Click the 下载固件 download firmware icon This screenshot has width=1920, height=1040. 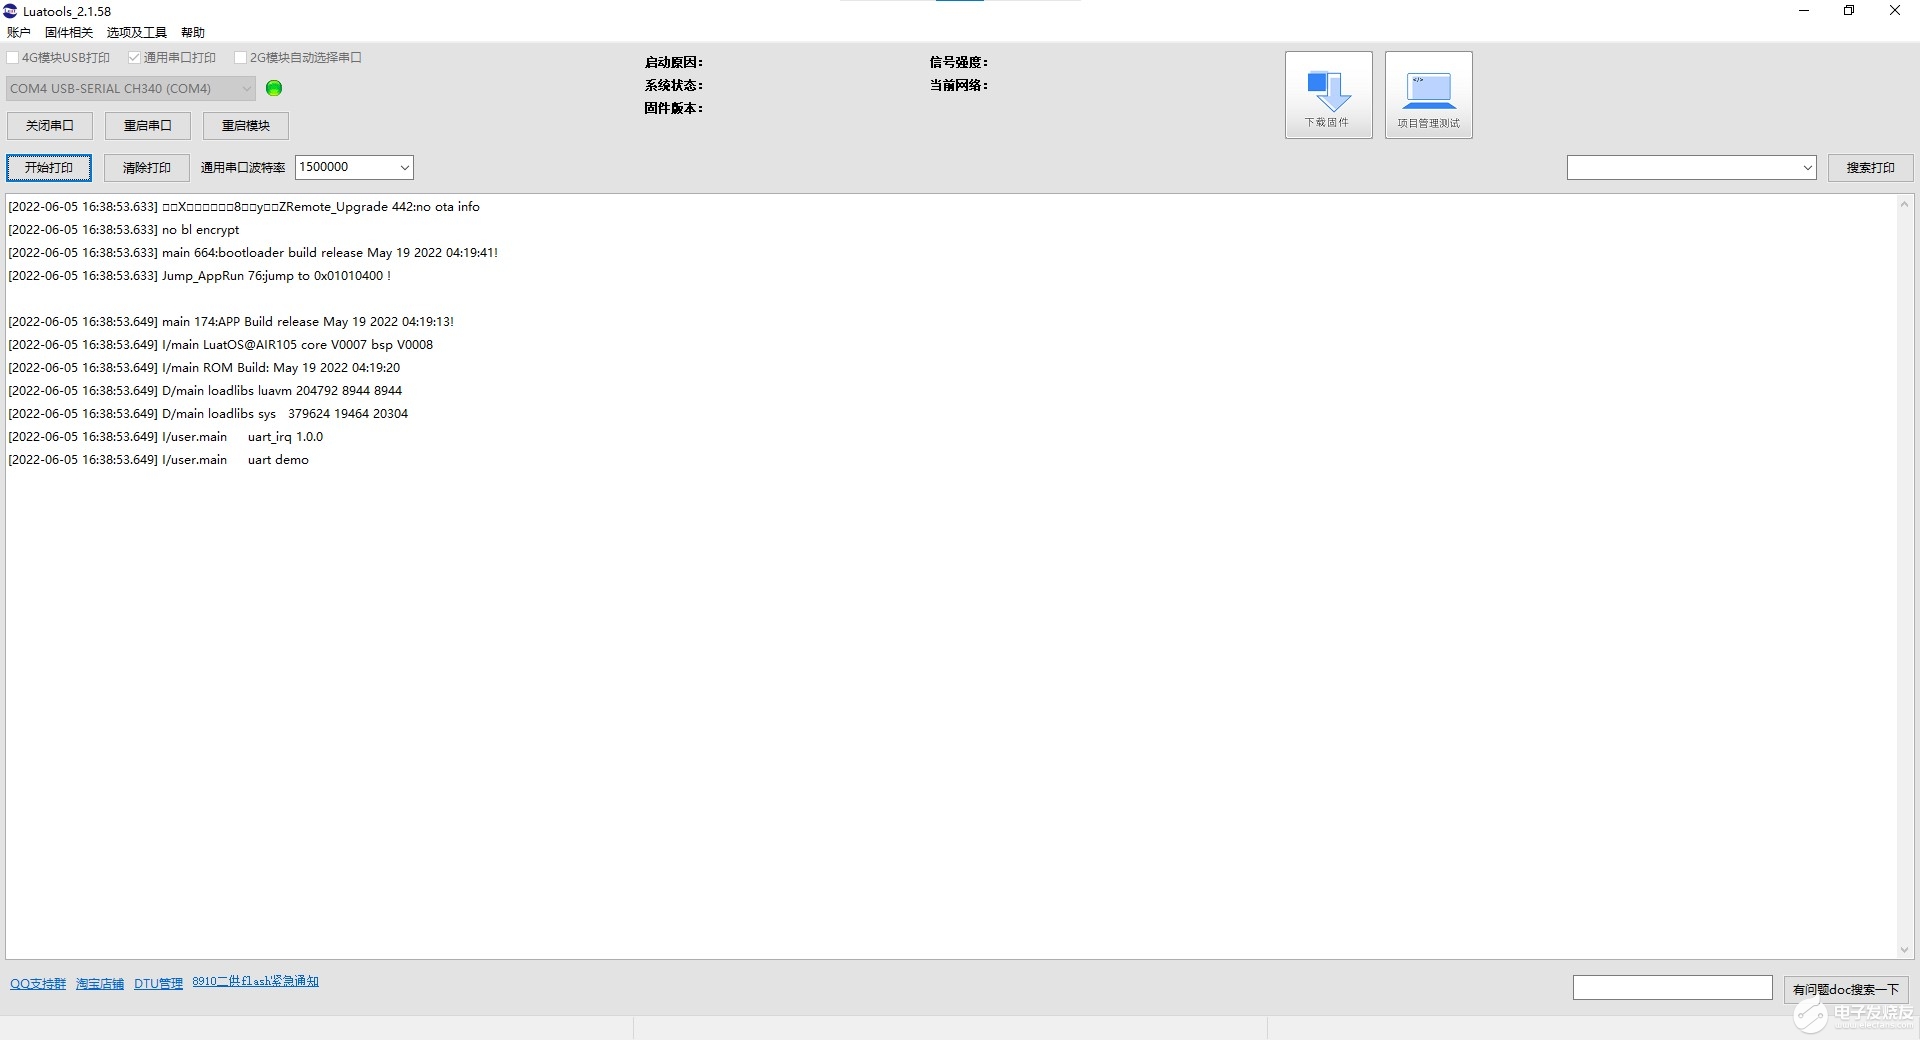coord(1328,95)
